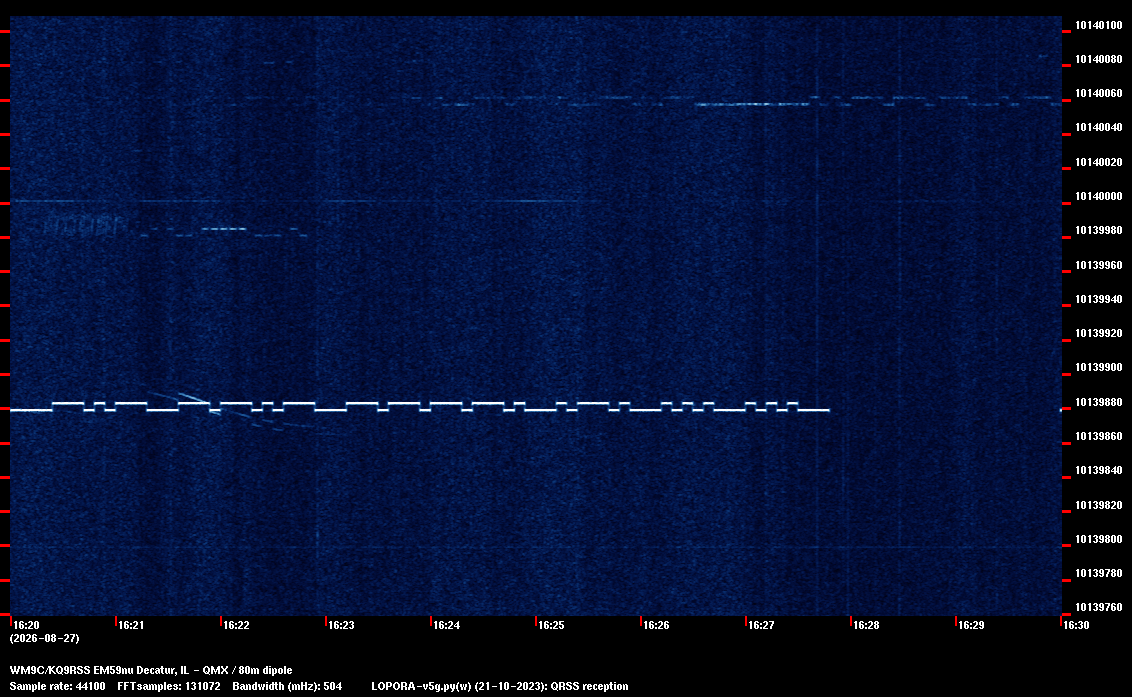
Task: Click the 10139920 frequency label
Action: tap(1098, 333)
